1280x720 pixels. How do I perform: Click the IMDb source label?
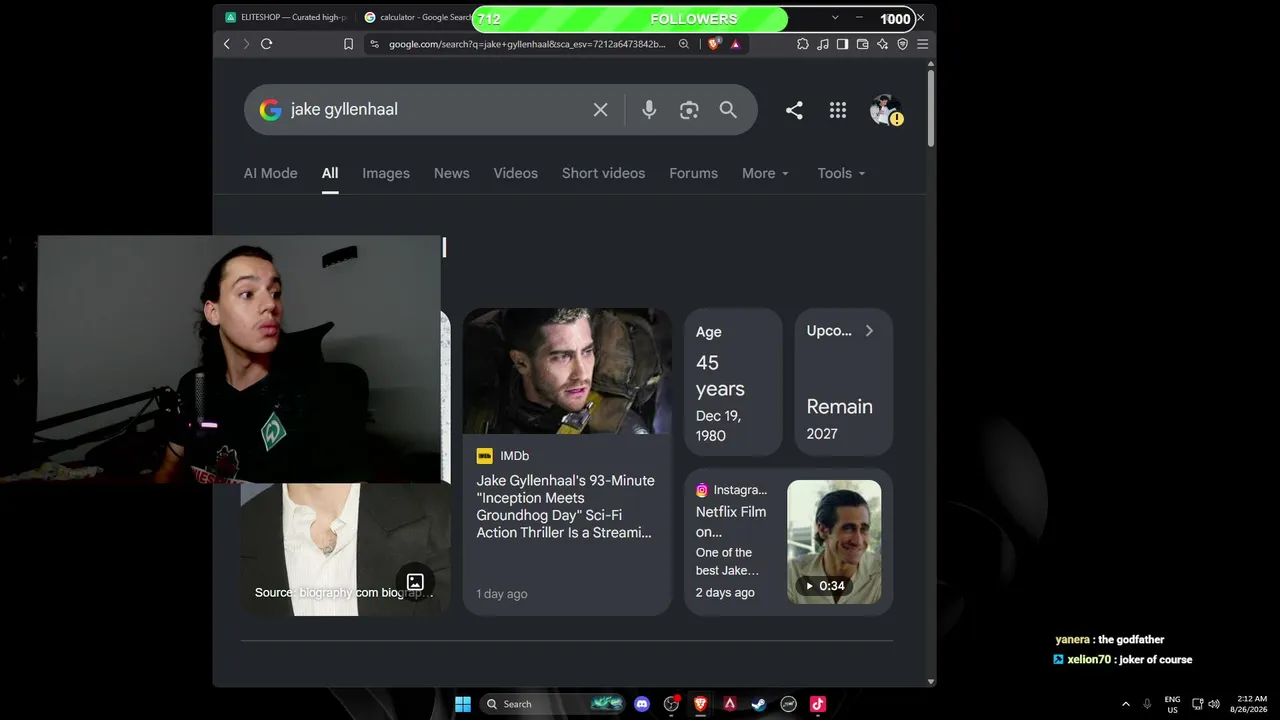pos(503,456)
